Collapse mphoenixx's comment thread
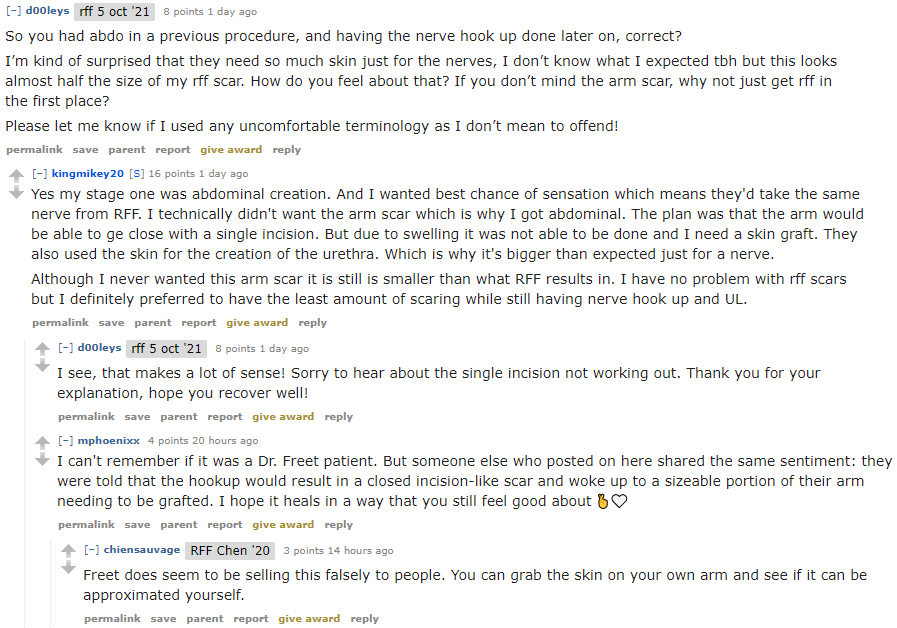The height and width of the screenshot is (628, 897). 65,441
